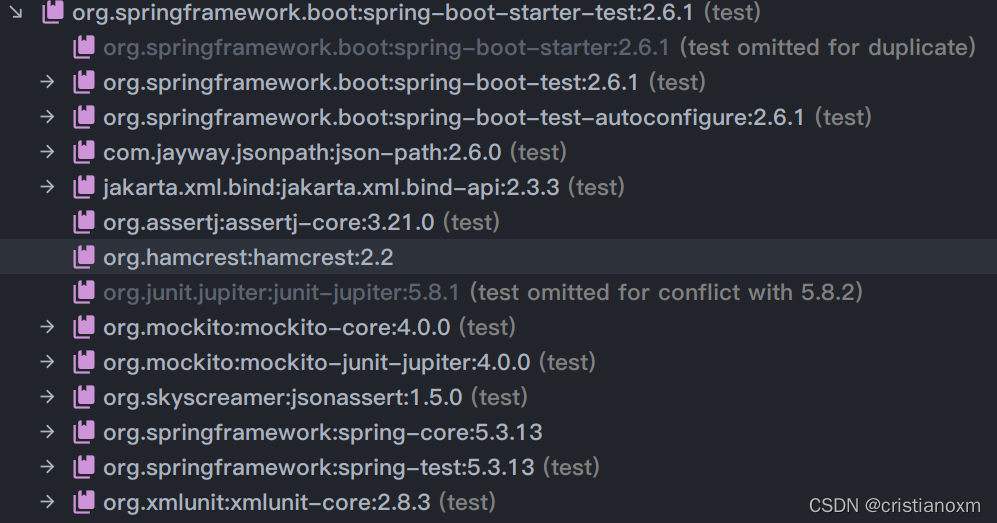Expand jakarta.xml.bind-api:2.3.3 arrow
The width and height of the screenshot is (997, 523).
coord(48,187)
